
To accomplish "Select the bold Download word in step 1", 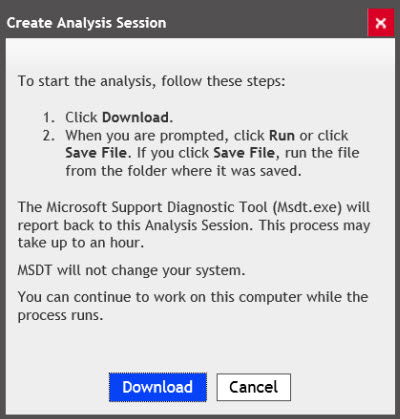I will pyautogui.click(x=136, y=117).
